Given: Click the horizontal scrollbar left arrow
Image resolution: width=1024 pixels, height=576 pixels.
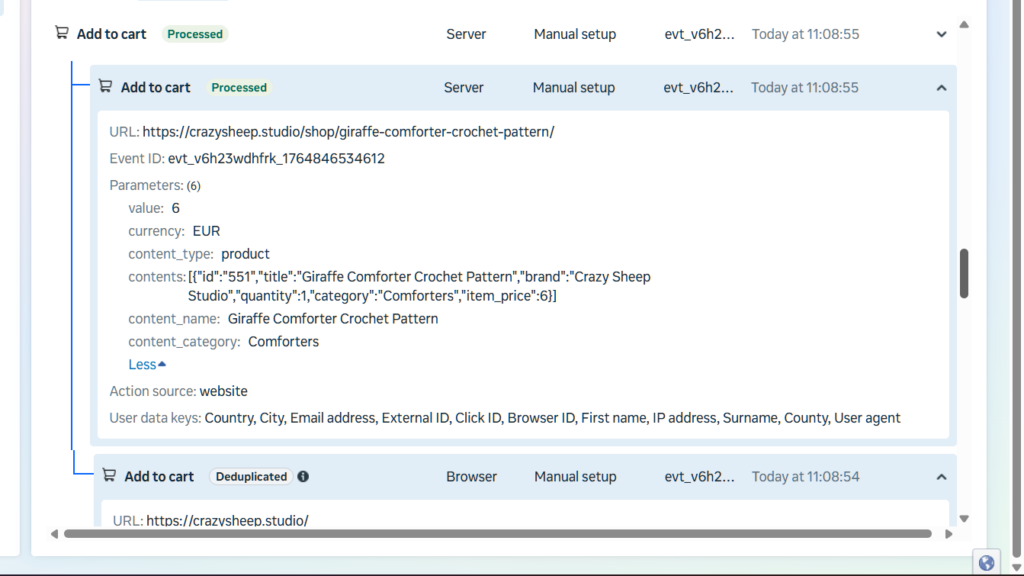Looking at the screenshot, I should (54, 534).
